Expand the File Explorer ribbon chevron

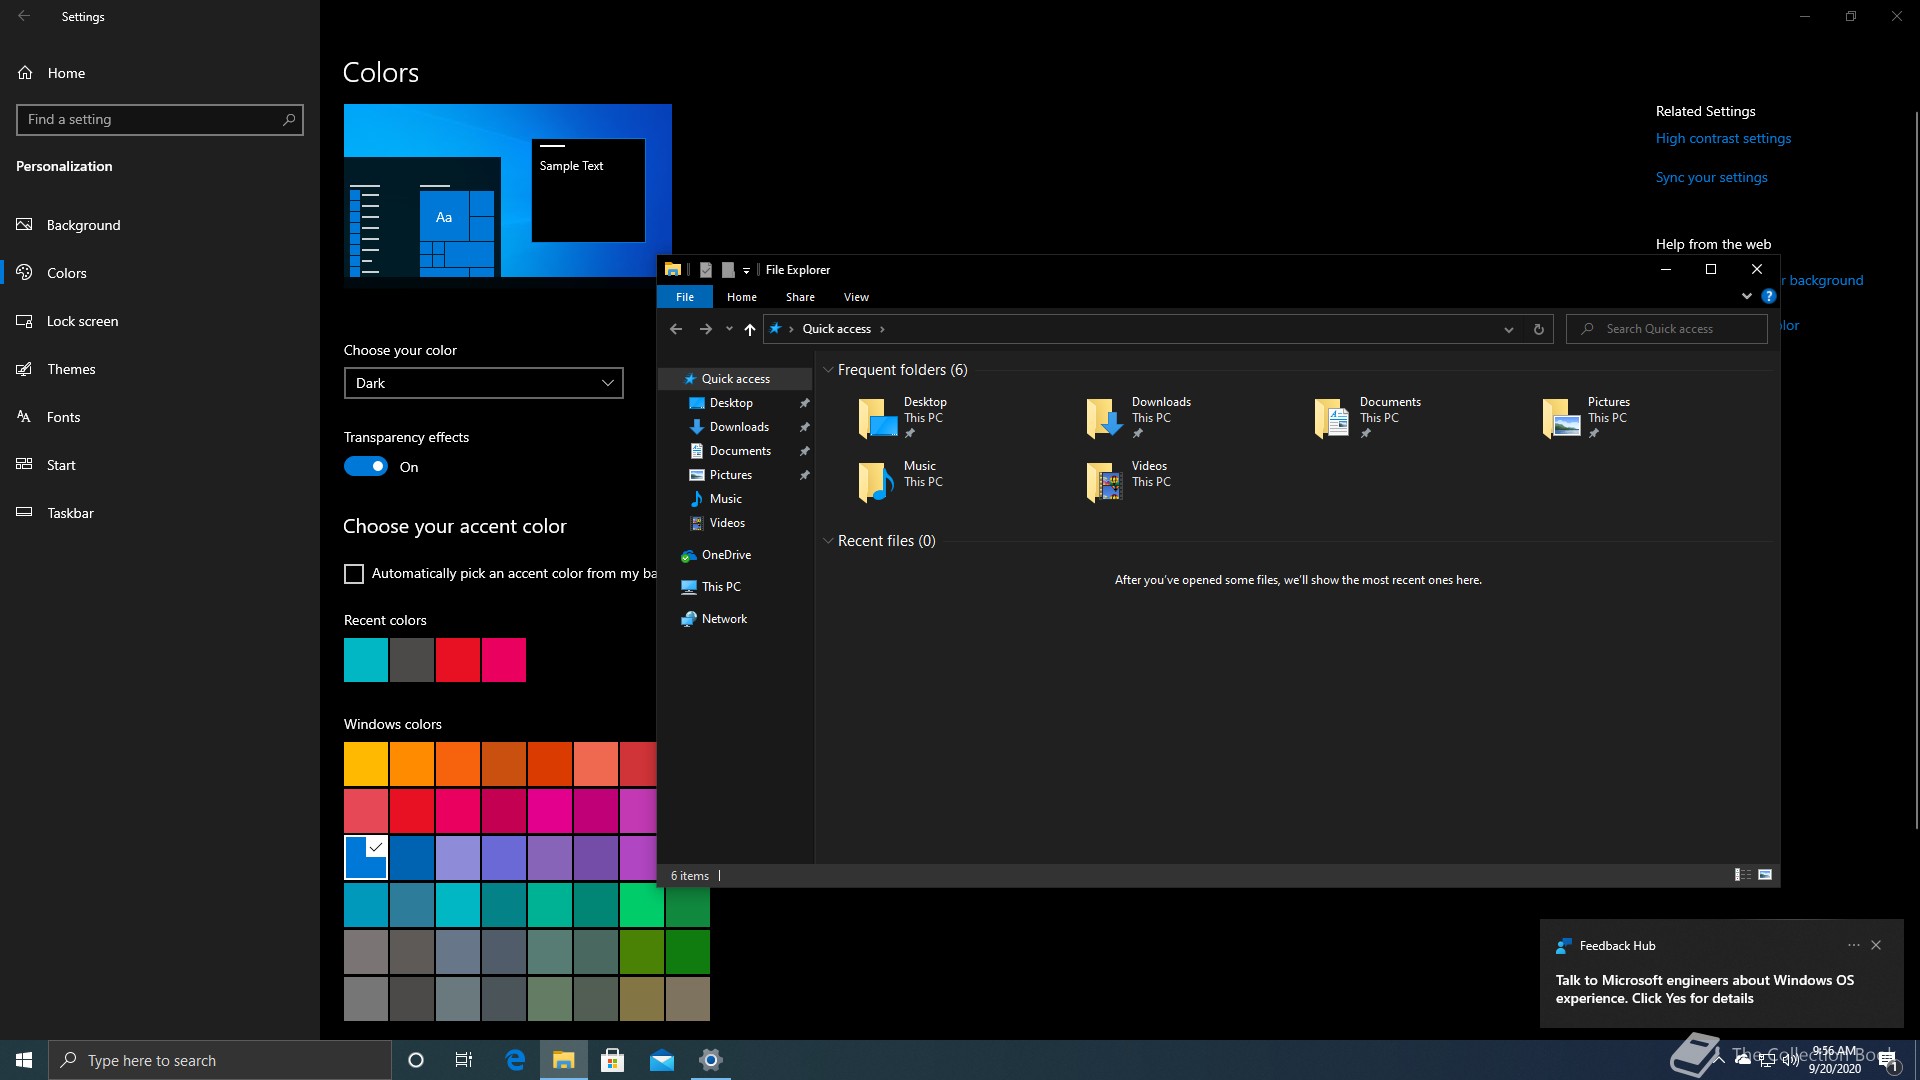coord(1746,296)
